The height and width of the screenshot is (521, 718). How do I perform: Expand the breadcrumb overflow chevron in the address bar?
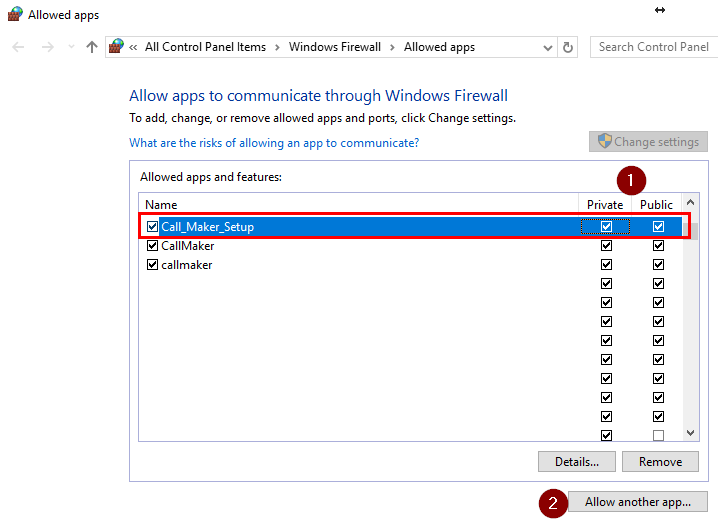133,47
